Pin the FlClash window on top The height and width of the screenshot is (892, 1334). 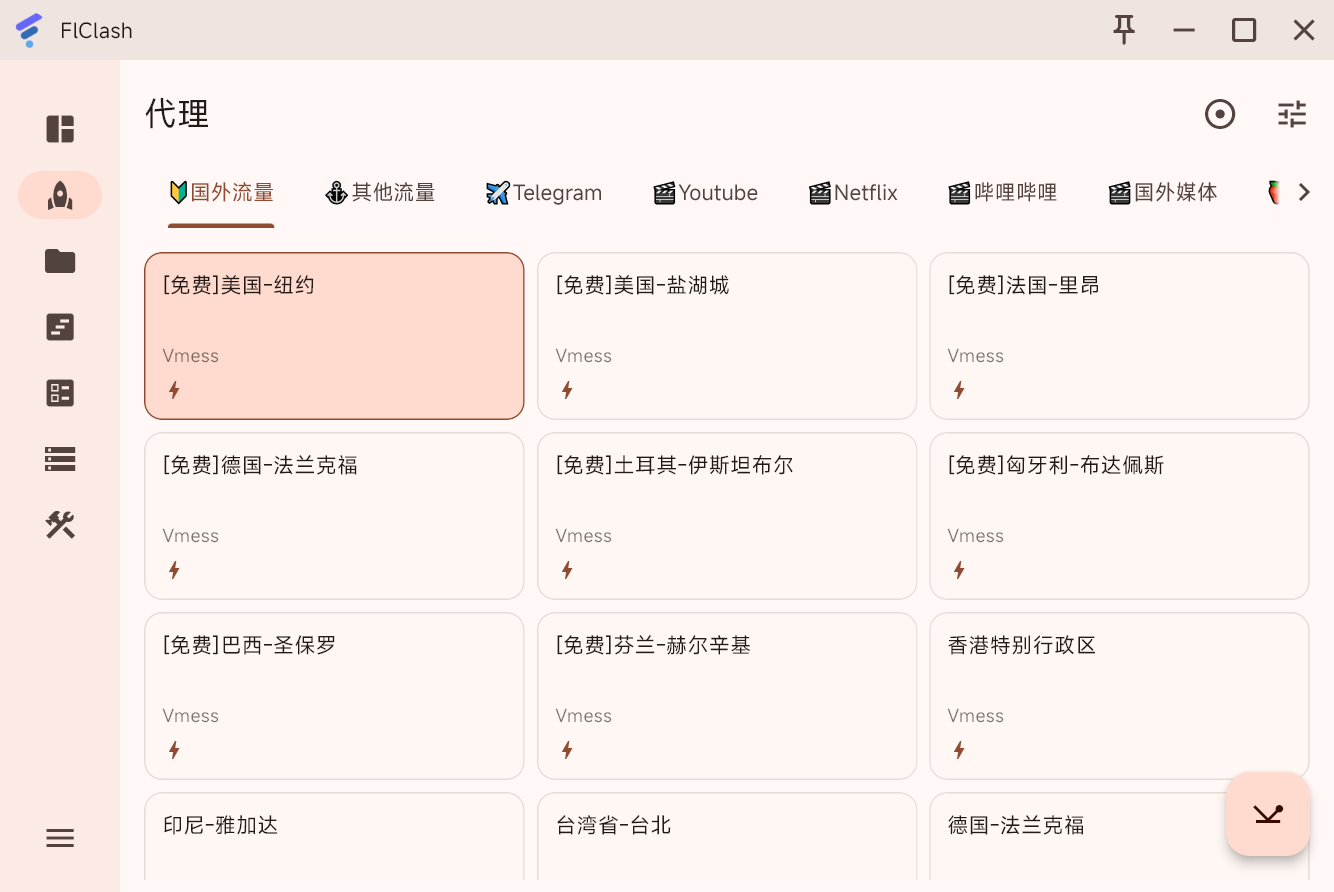pyautogui.click(x=1125, y=30)
